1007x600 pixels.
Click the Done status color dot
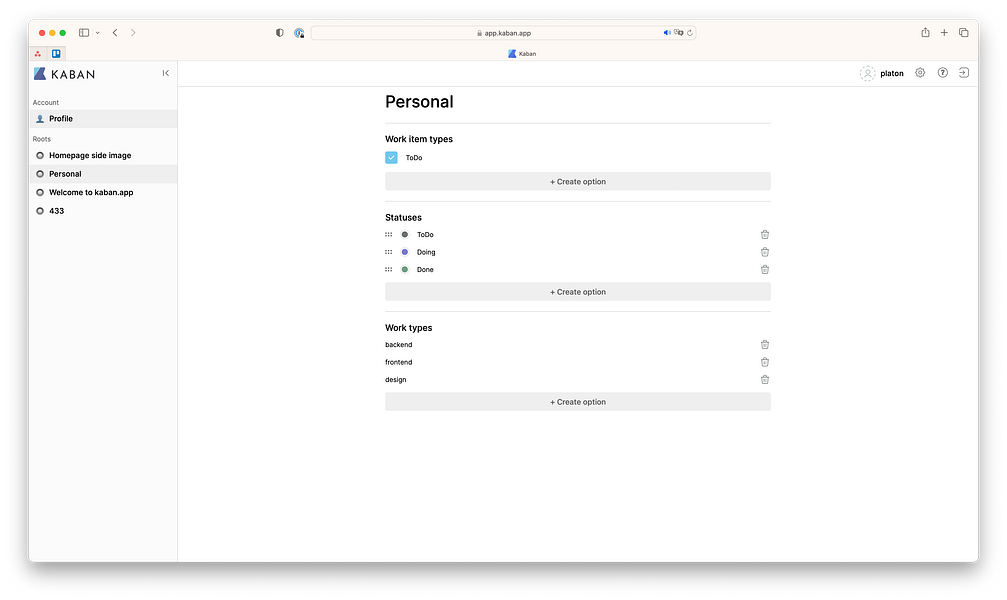pos(405,269)
